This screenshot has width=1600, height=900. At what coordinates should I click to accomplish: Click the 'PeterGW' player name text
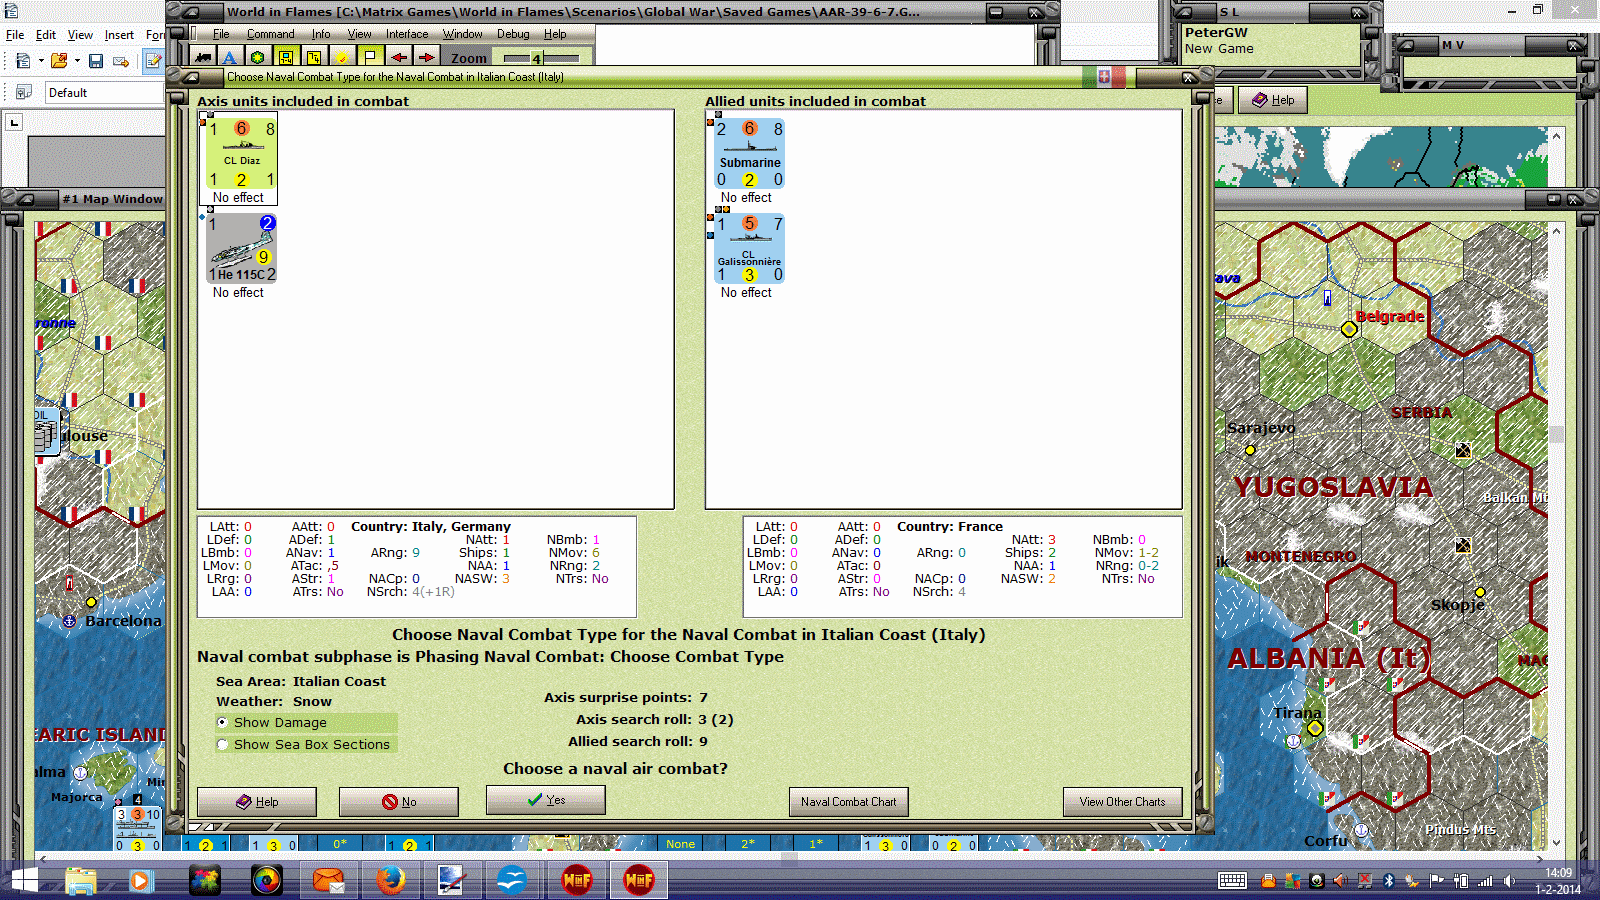click(1216, 32)
